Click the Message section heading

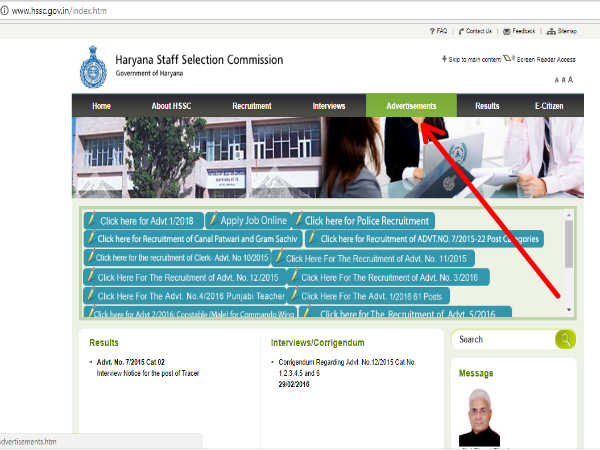476,373
